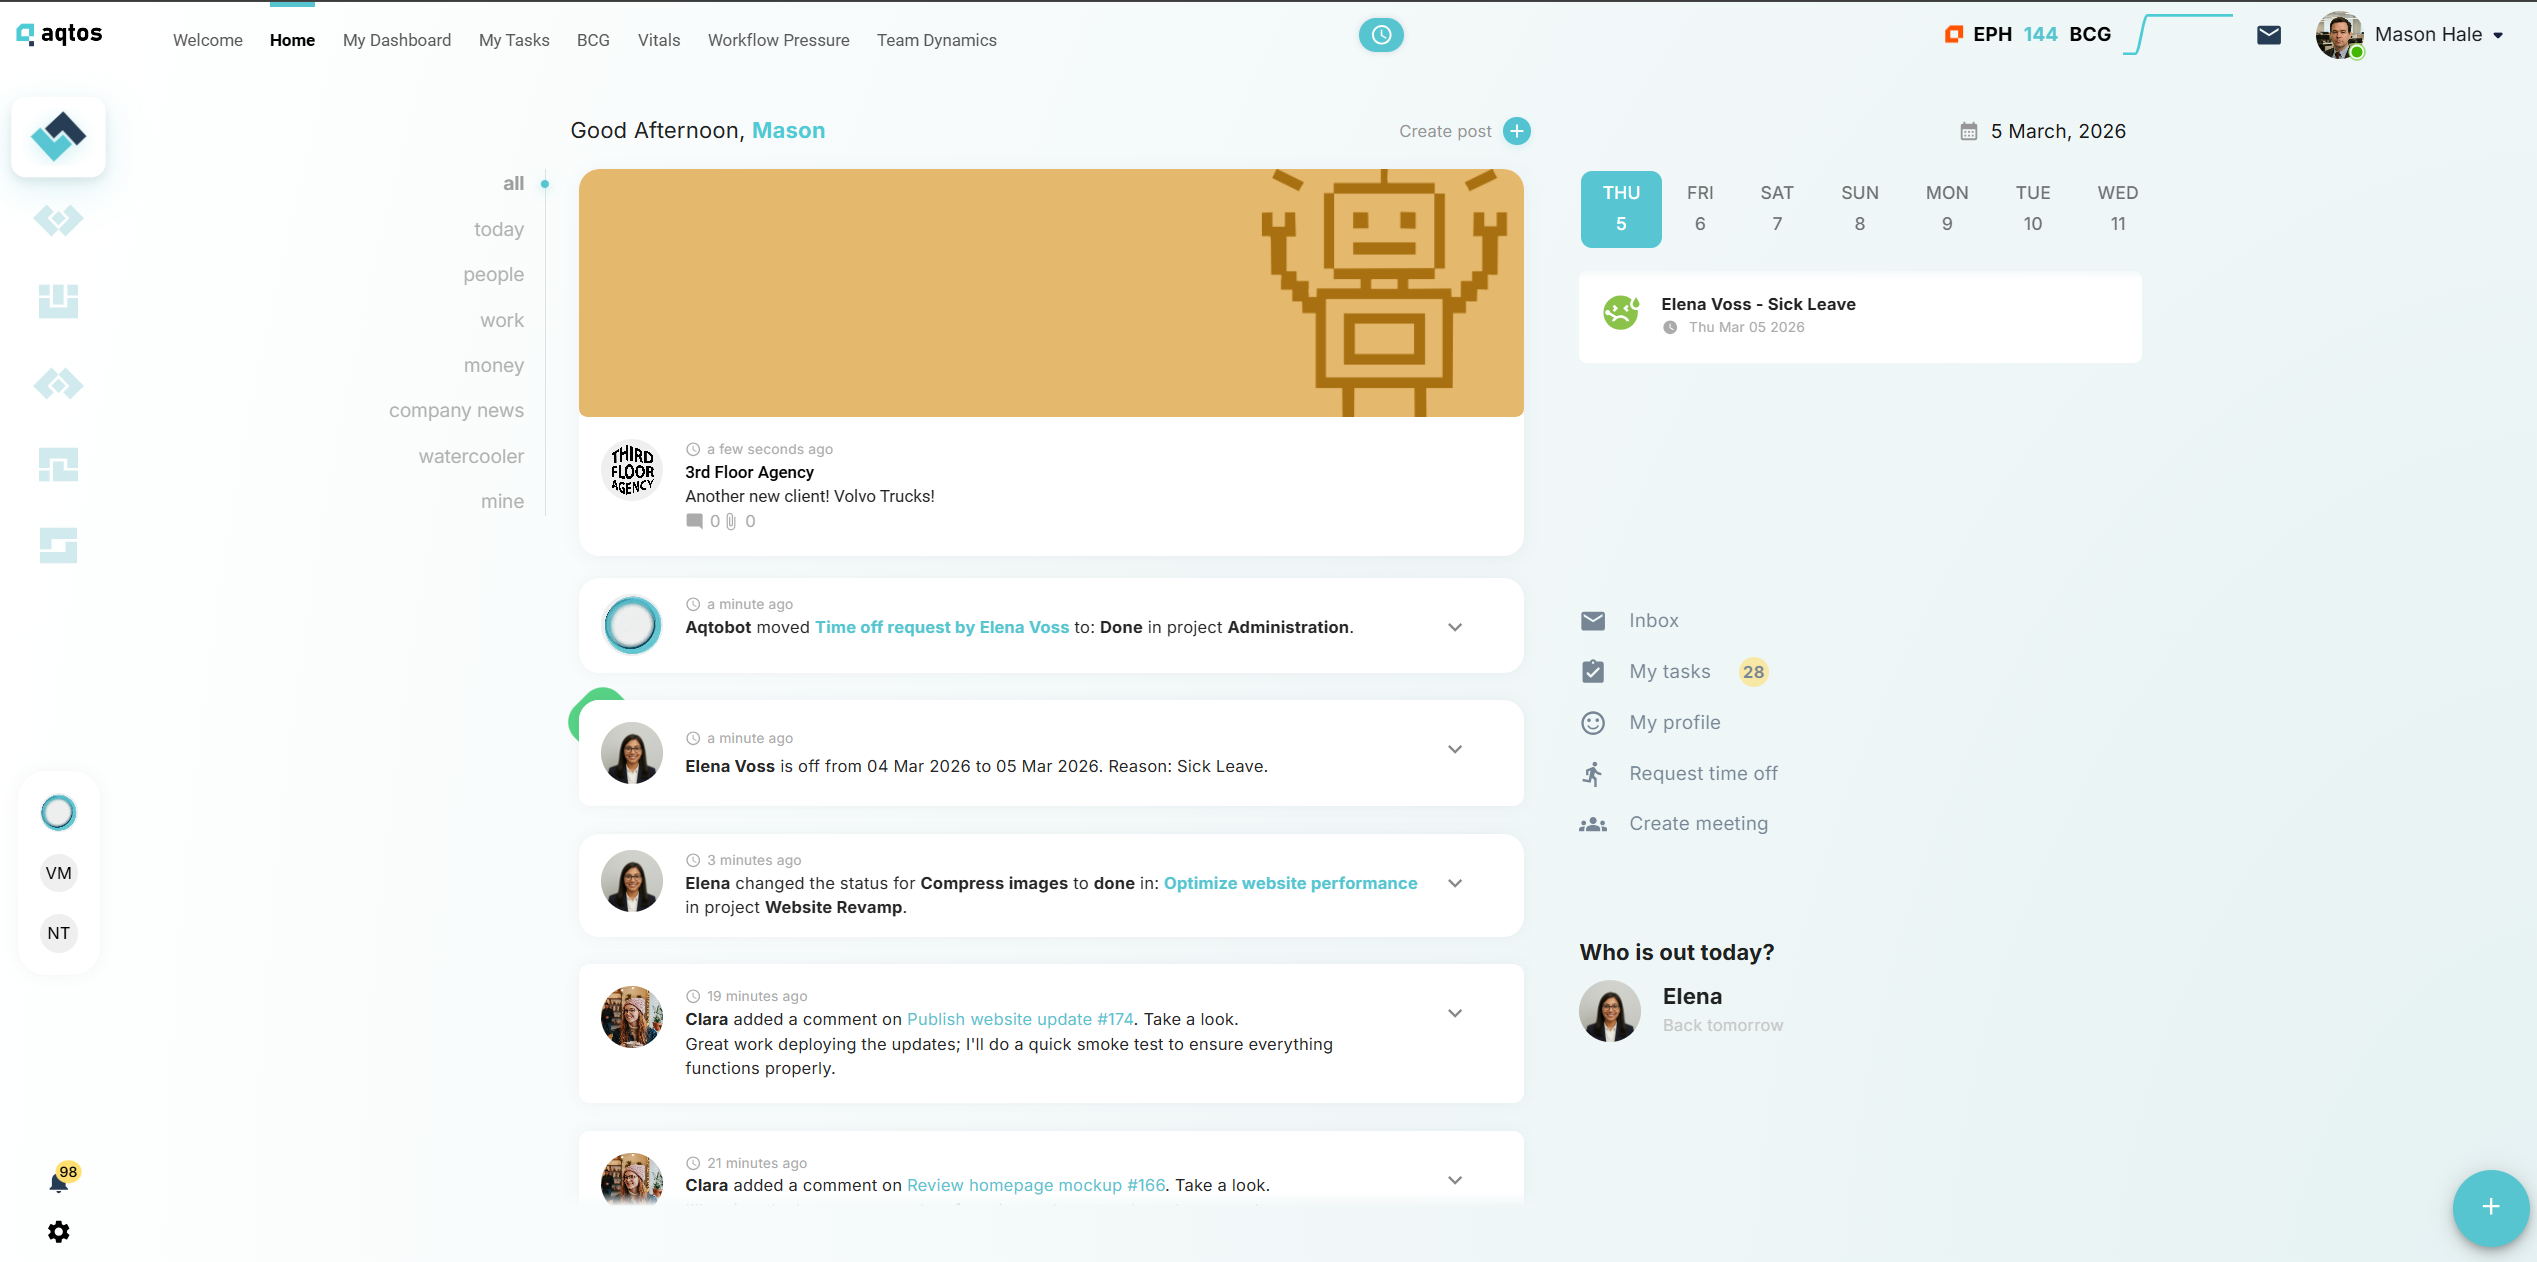Screen dimensions: 2537x1262
Task: Click Create meeting link
Action: click(1698, 824)
